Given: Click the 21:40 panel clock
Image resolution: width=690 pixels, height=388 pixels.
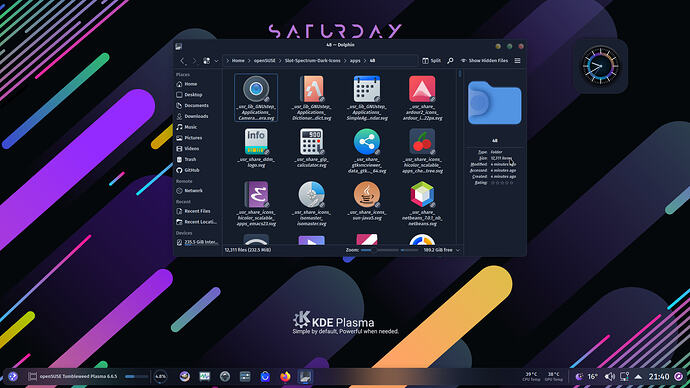Looking at the screenshot, I should tap(659, 377).
